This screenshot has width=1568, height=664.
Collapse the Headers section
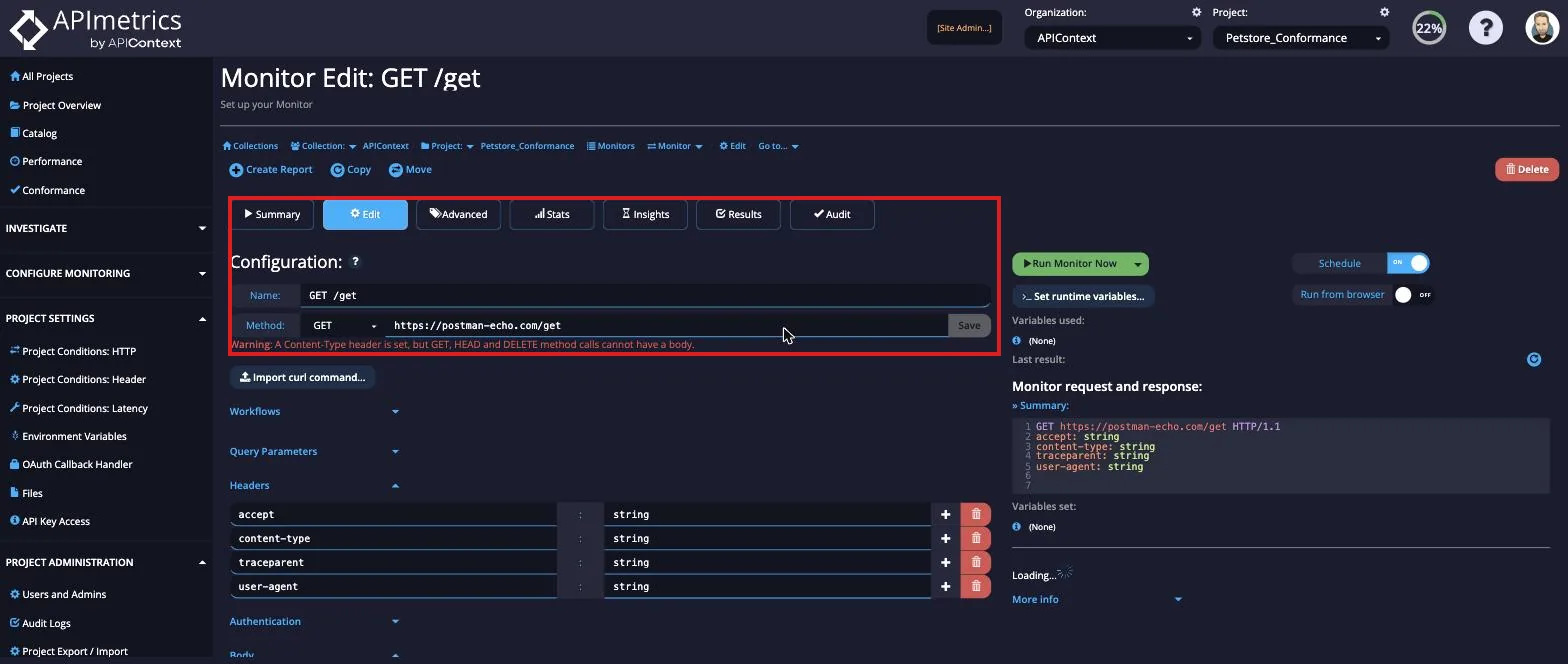point(314,485)
